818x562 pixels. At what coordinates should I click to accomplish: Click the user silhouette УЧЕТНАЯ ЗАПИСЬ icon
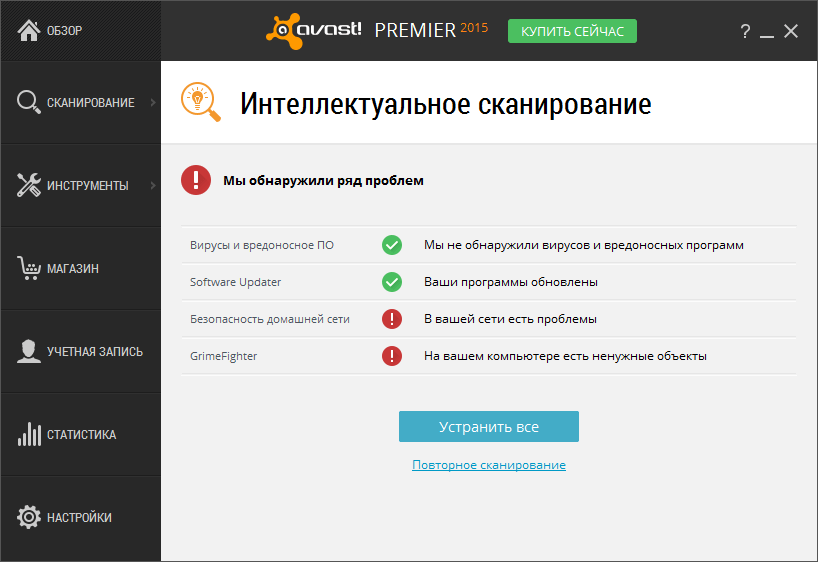(x=28, y=351)
